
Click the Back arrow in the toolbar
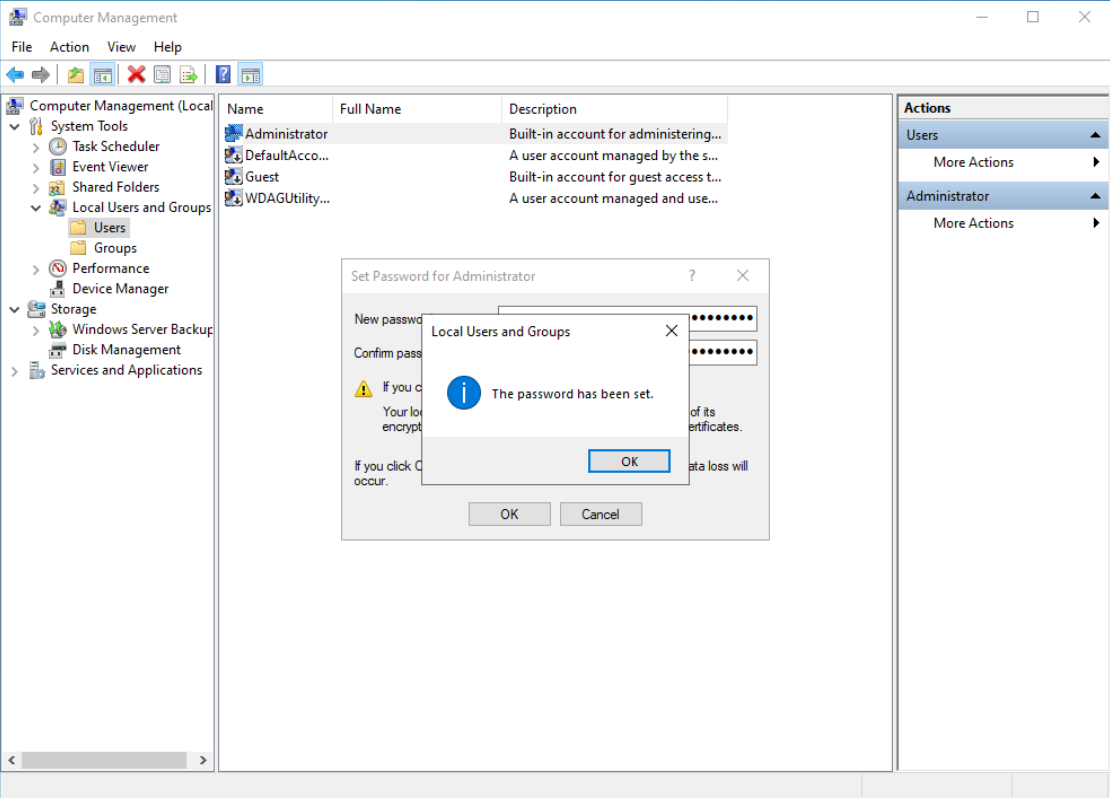coord(15,74)
